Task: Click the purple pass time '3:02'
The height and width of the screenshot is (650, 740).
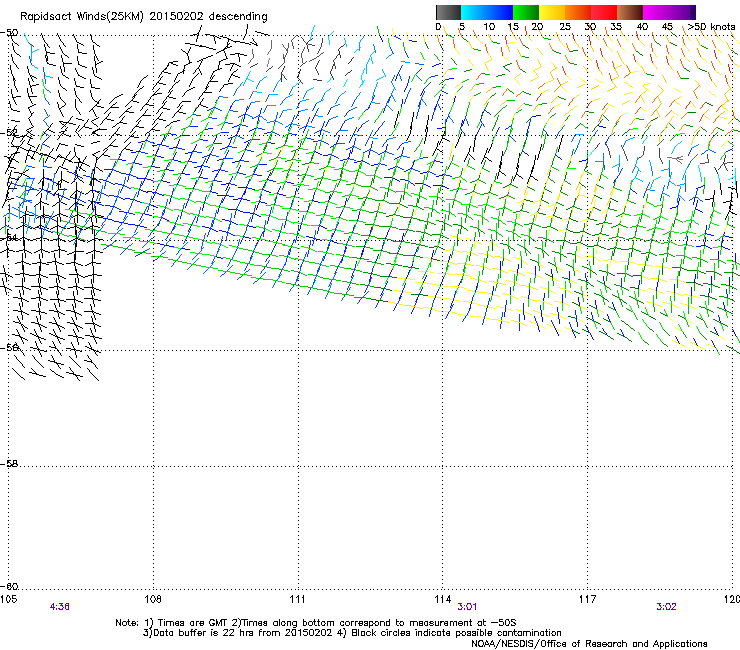Action: [666, 607]
